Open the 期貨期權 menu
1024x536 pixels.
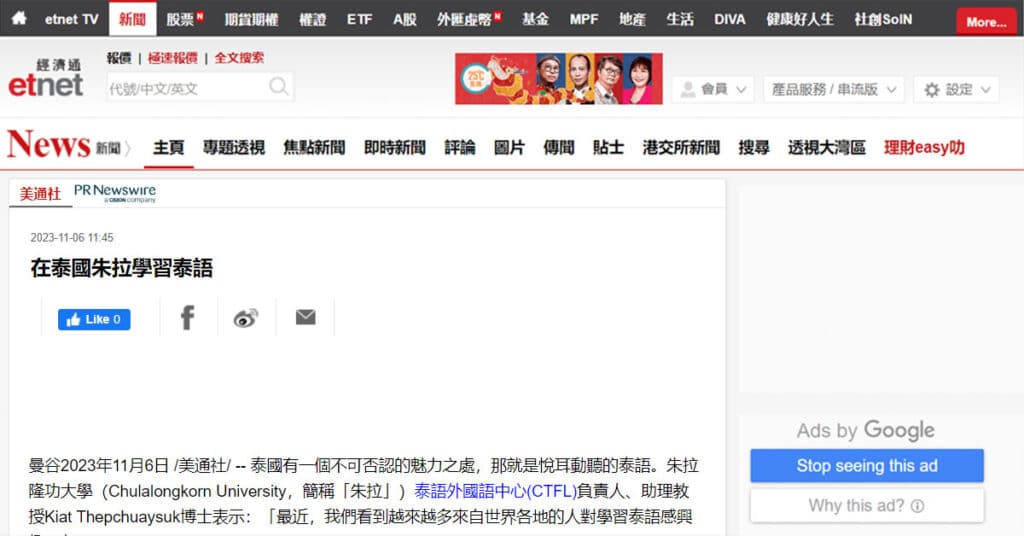(x=251, y=19)
